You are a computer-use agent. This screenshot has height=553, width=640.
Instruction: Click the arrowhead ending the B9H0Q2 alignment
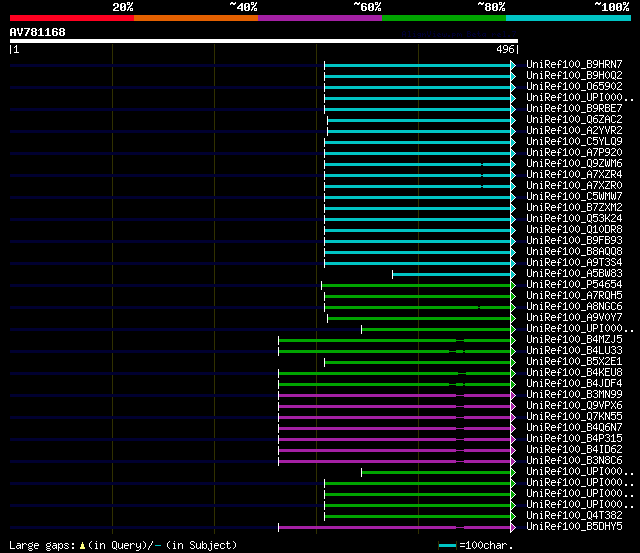click(513, 76)
